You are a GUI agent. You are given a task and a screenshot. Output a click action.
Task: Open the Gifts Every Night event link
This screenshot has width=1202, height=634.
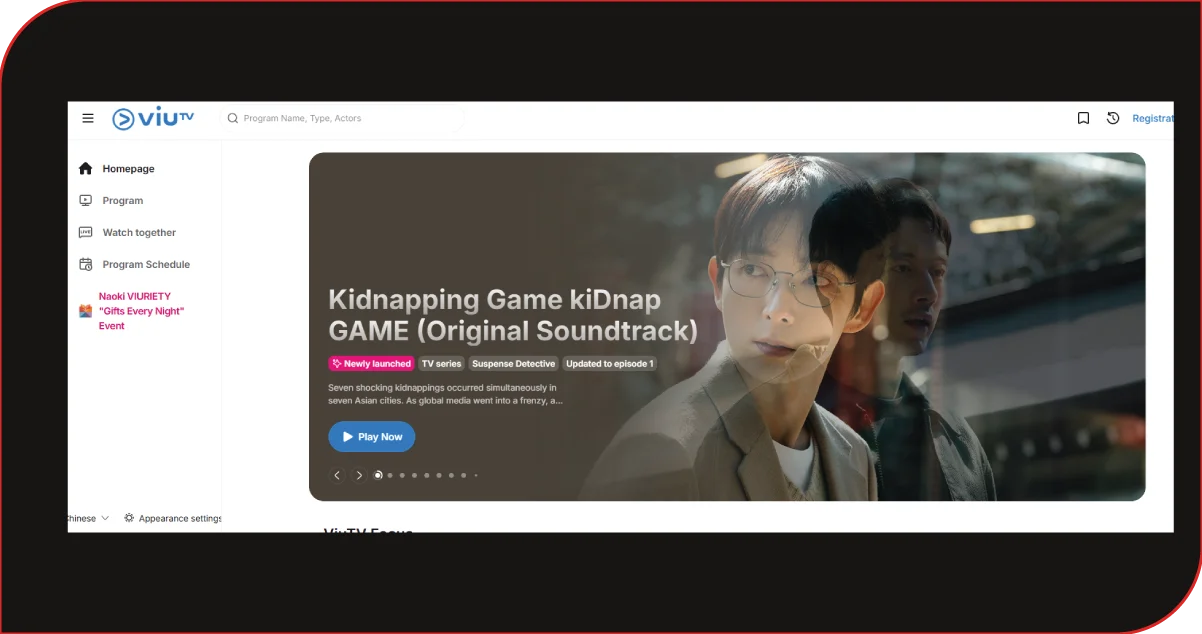click(141, 311)
